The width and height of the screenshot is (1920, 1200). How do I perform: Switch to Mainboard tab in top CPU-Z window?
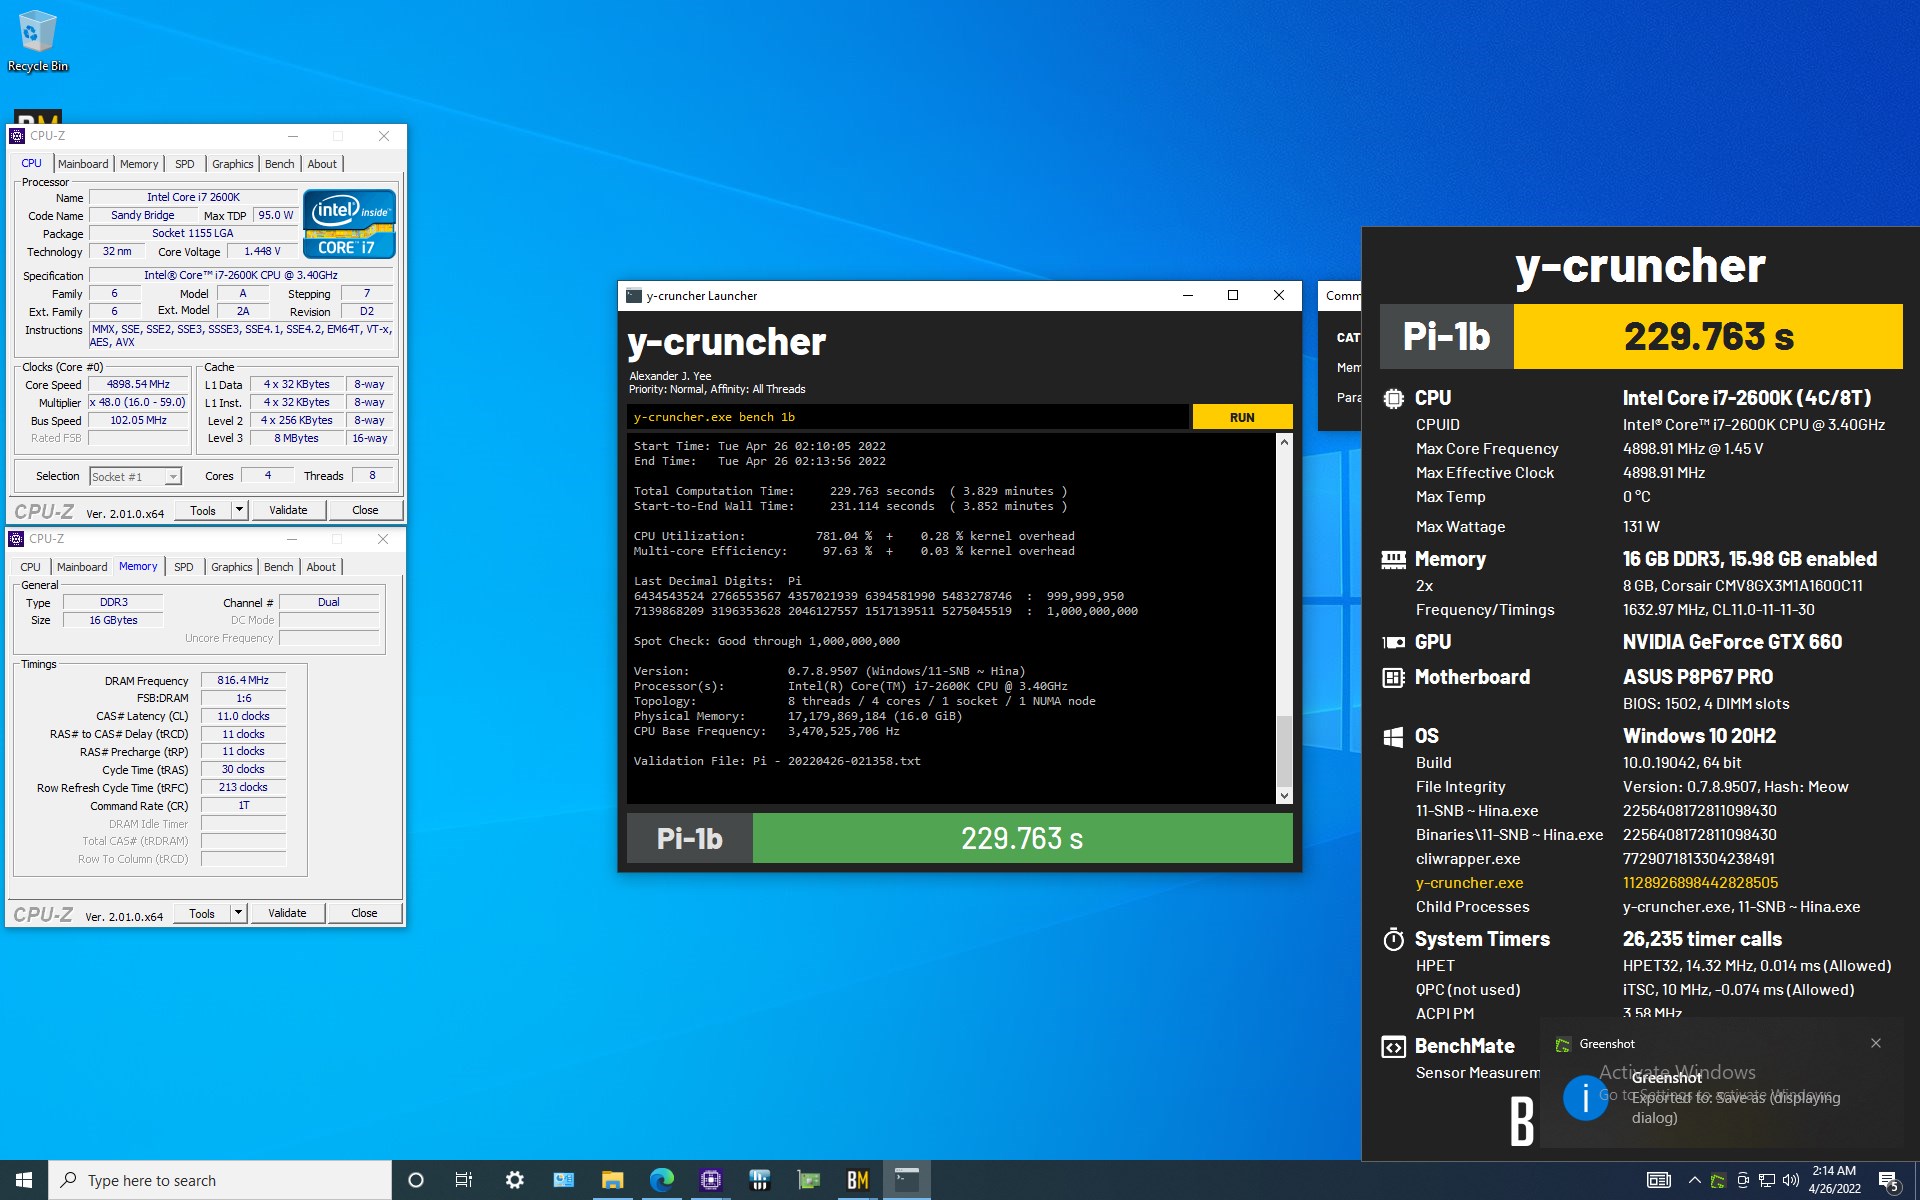tap(83, 164)
